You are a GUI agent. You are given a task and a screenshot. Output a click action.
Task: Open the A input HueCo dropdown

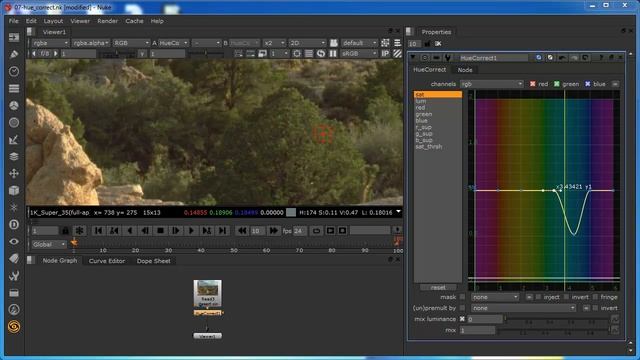click(173, 43)
